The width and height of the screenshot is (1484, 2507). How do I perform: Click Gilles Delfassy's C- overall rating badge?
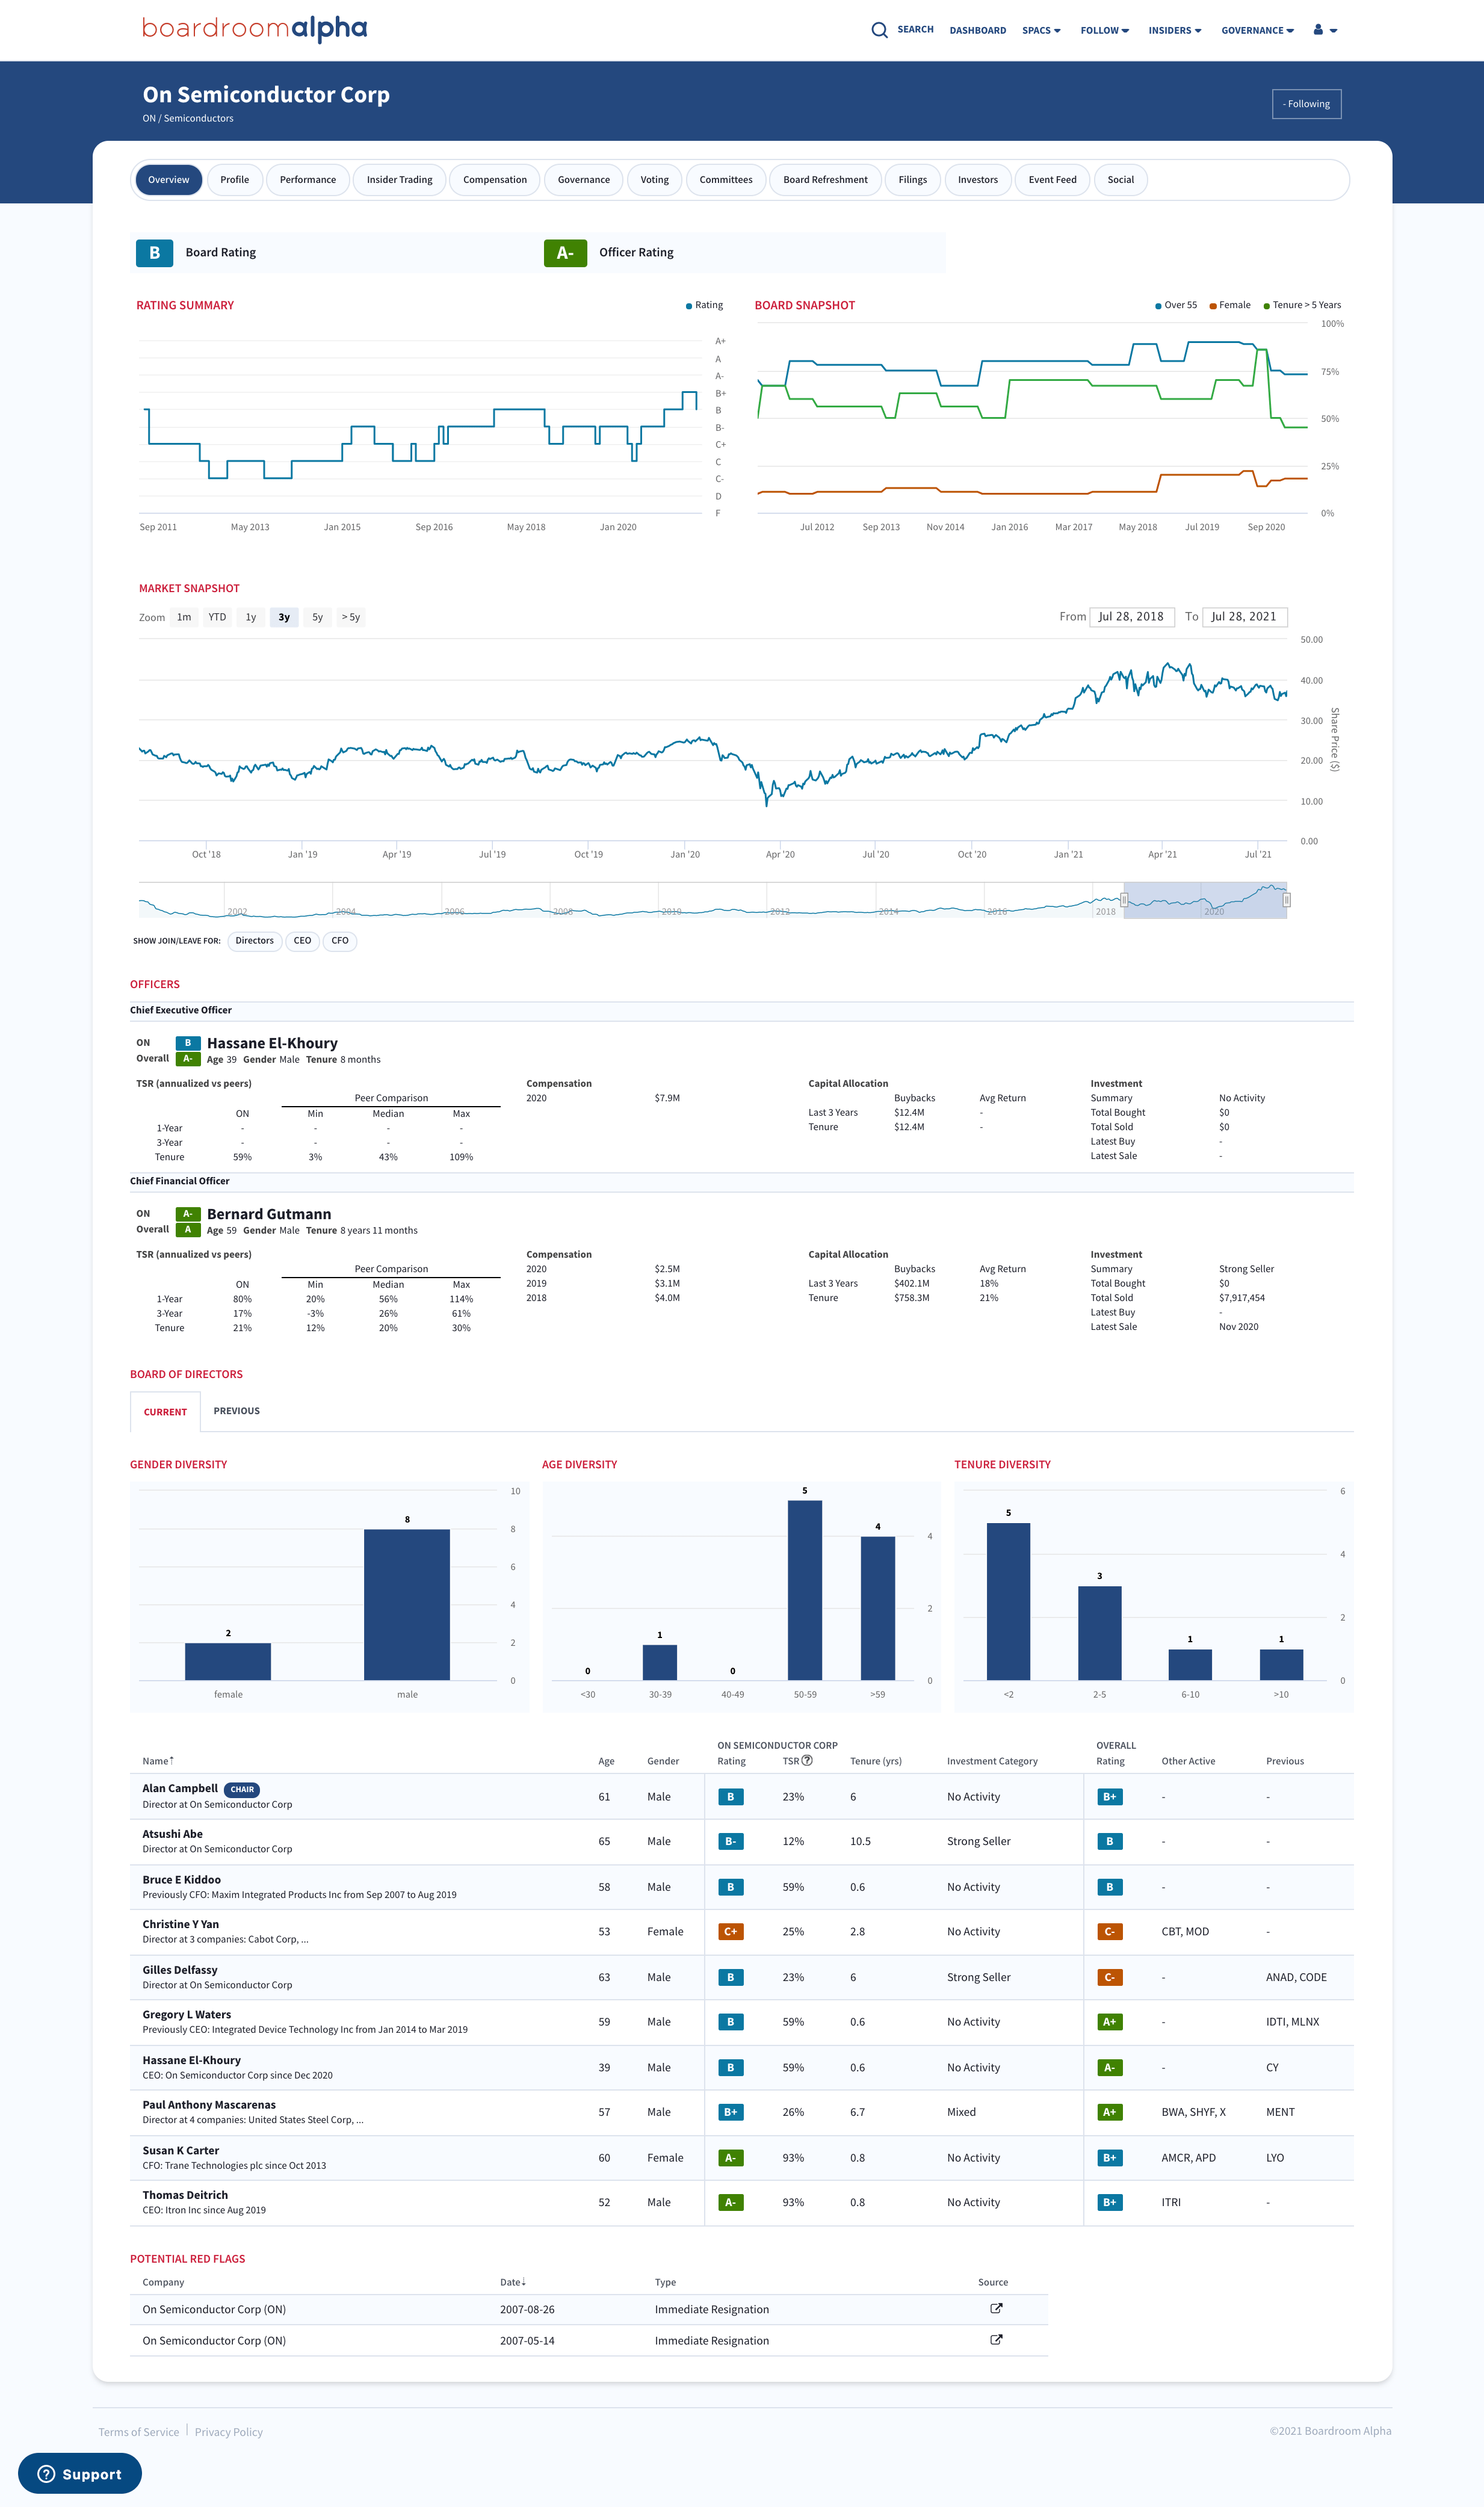point(1109,1977)
